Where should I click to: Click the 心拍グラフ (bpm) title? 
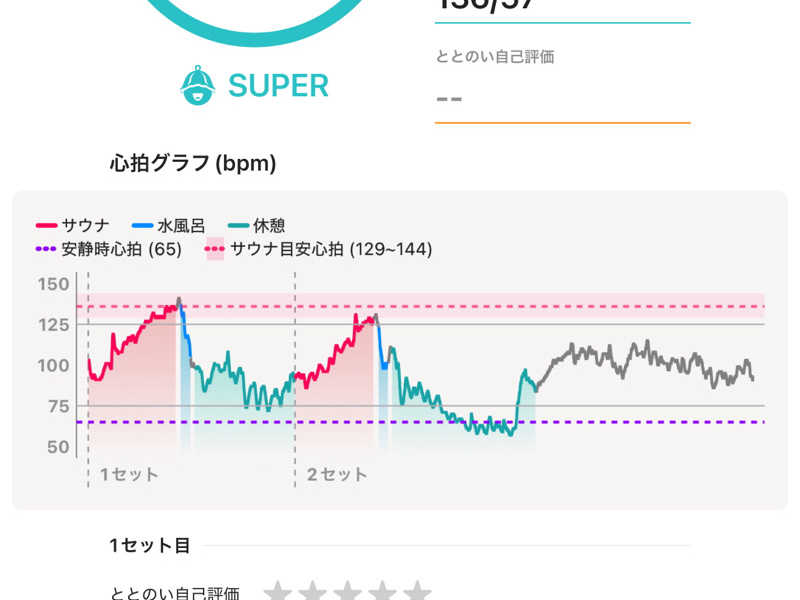pos(193,162)
